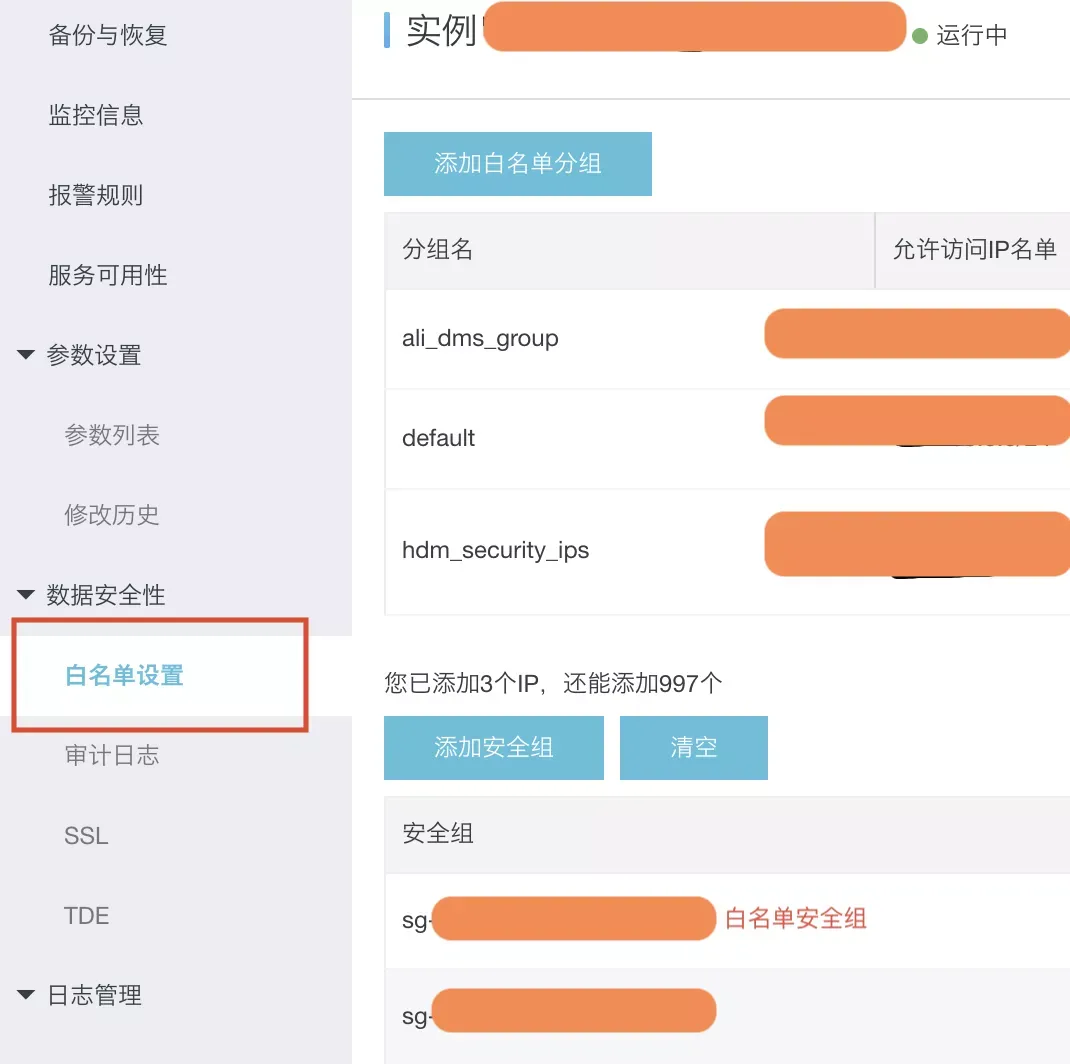Open the TDE settings item
Image resolution: width=1070 pixels, height=1064 pixels.
tap(86, 915)
